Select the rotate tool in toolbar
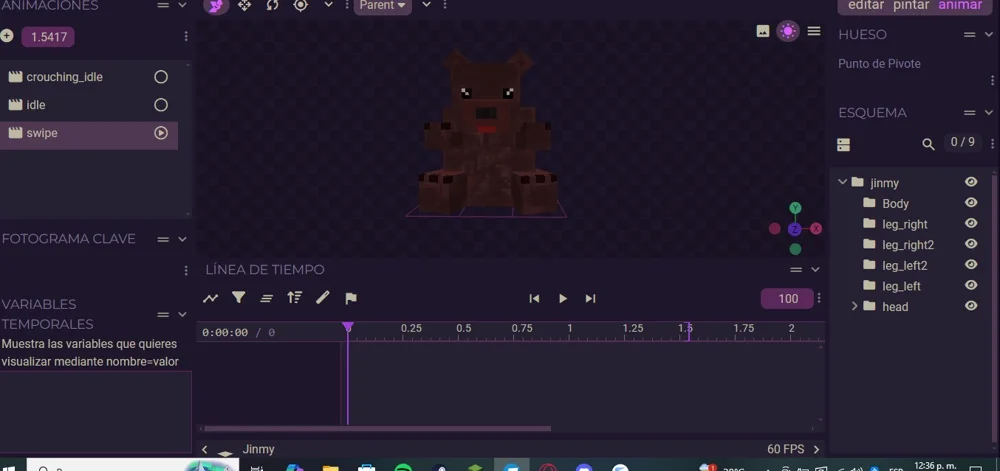Screen dimensions: 1000x471 (x=272, y=5)
